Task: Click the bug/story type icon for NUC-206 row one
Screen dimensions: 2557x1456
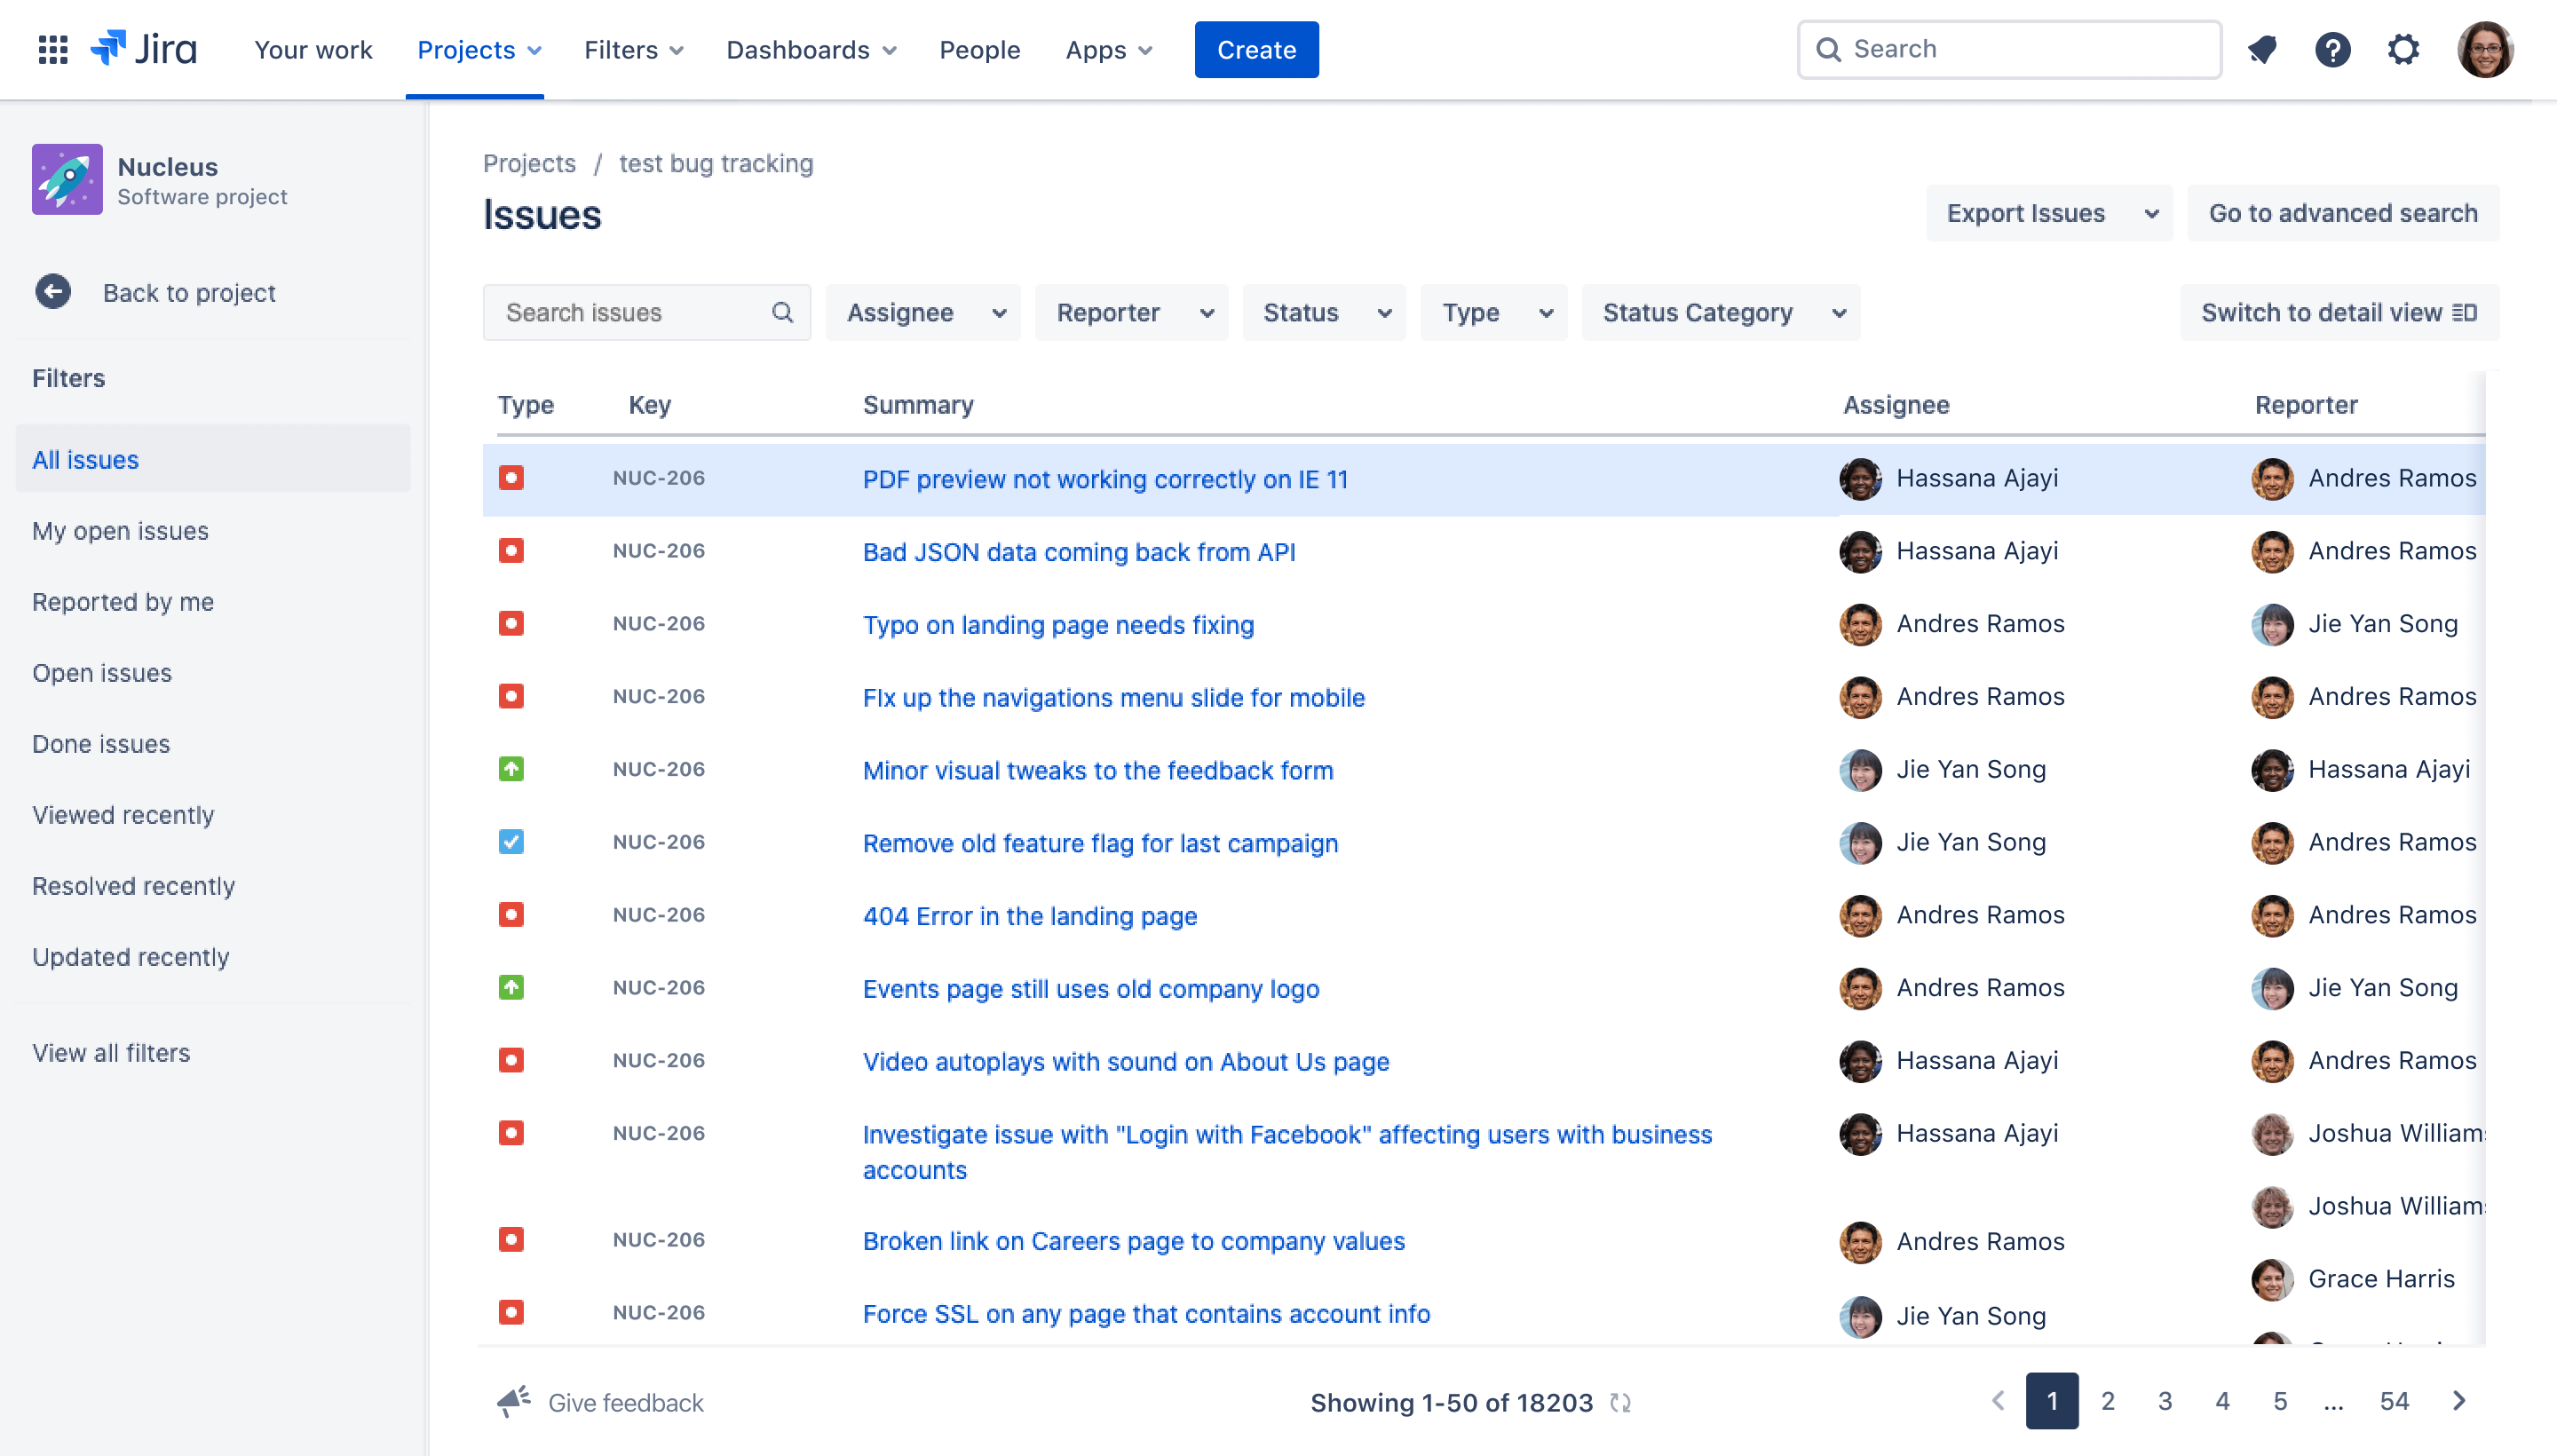Action: click(510, 476)
